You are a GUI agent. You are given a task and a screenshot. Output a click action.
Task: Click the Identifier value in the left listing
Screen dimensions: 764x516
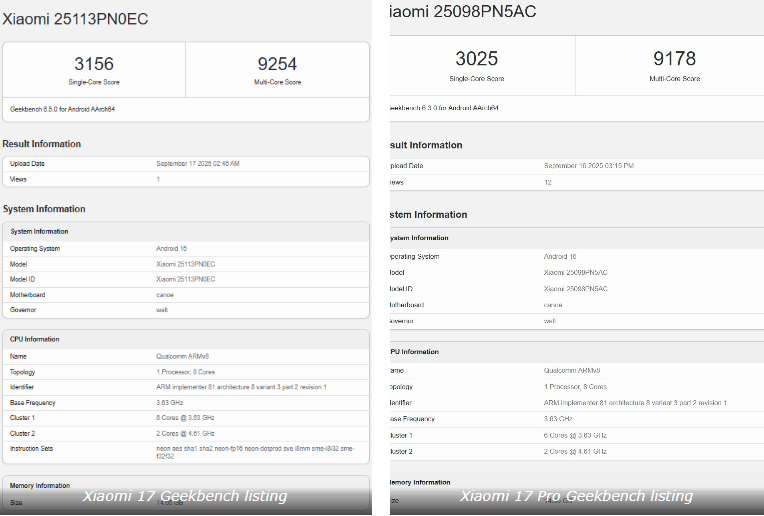click(240, 386)
